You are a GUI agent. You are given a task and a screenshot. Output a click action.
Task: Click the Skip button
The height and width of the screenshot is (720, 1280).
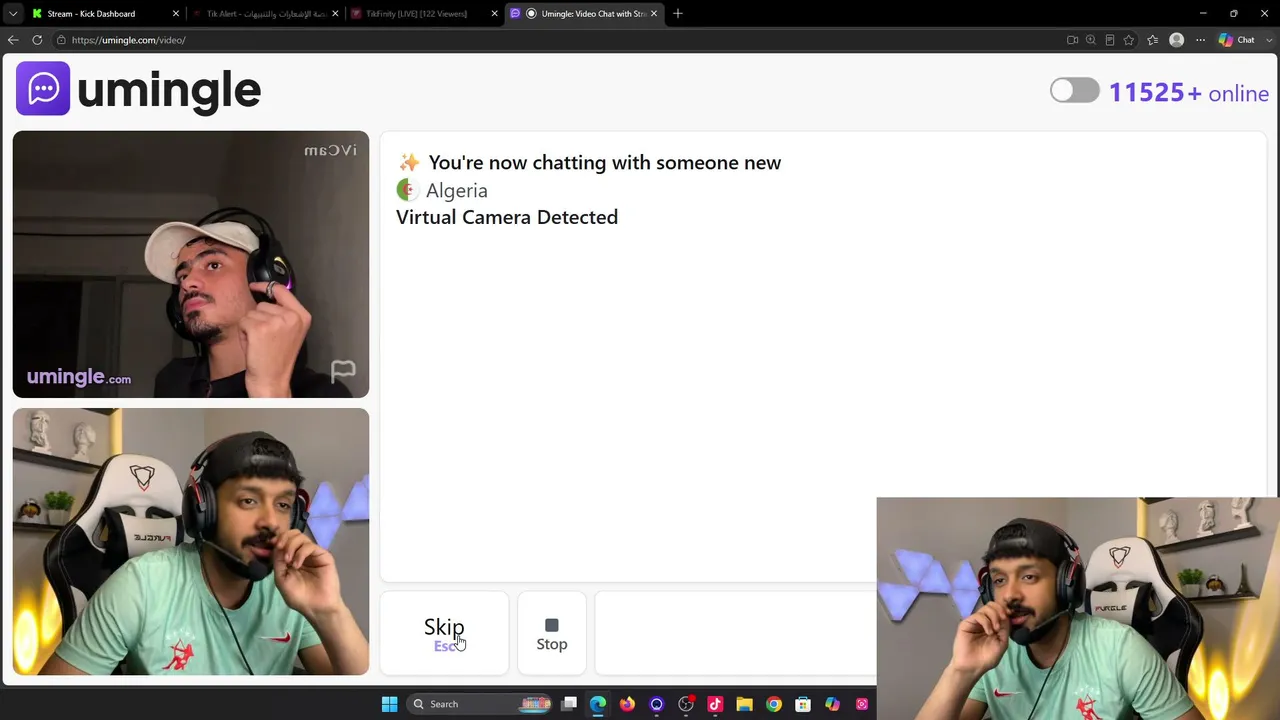[x=444, y=634]
